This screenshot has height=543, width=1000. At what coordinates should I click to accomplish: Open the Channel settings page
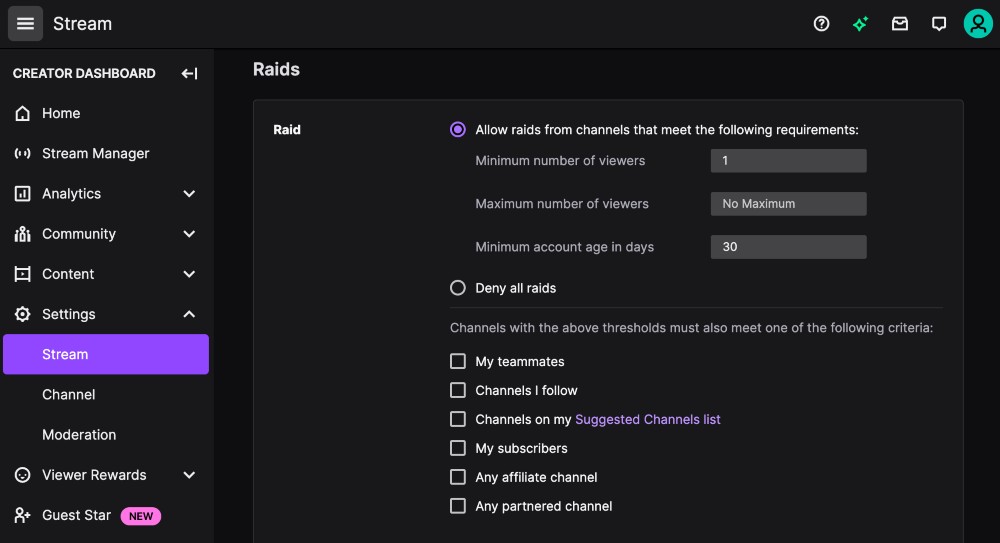[69, 394]
